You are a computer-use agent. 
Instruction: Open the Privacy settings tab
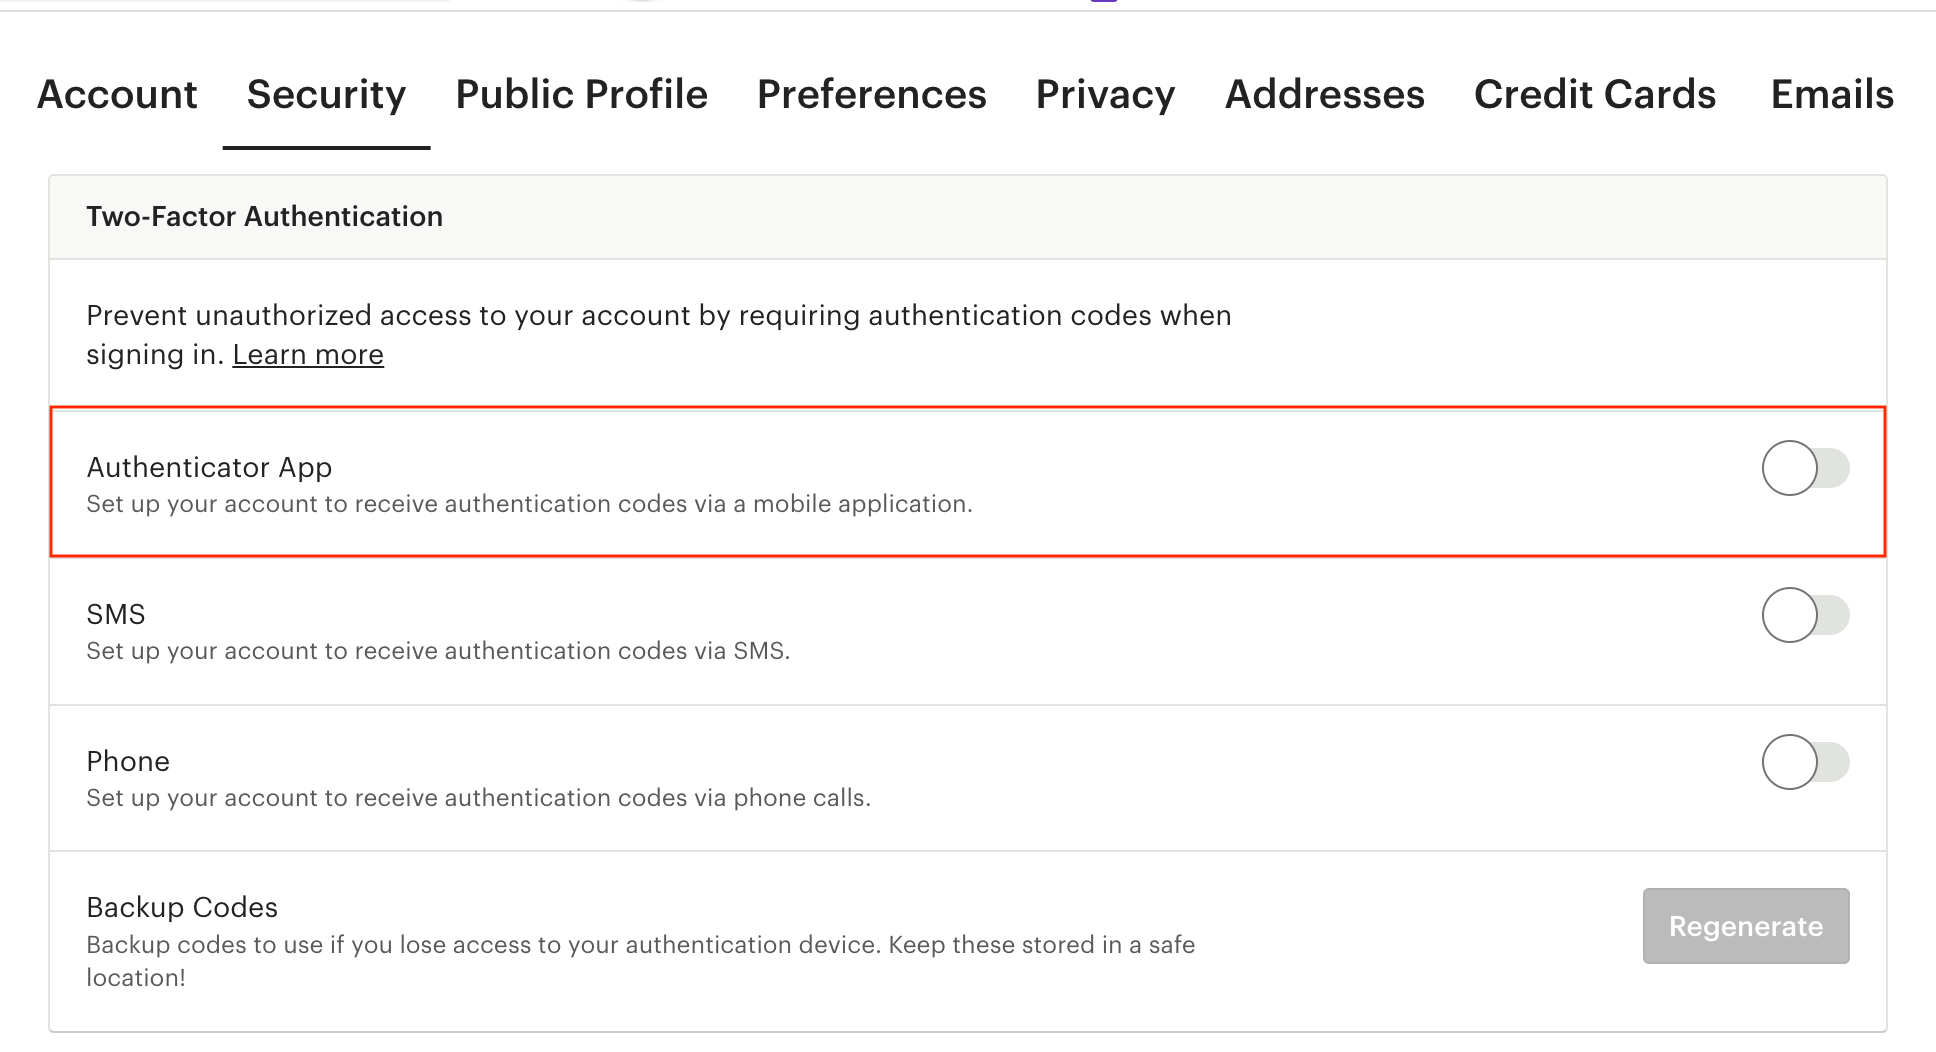[1105, 95]
